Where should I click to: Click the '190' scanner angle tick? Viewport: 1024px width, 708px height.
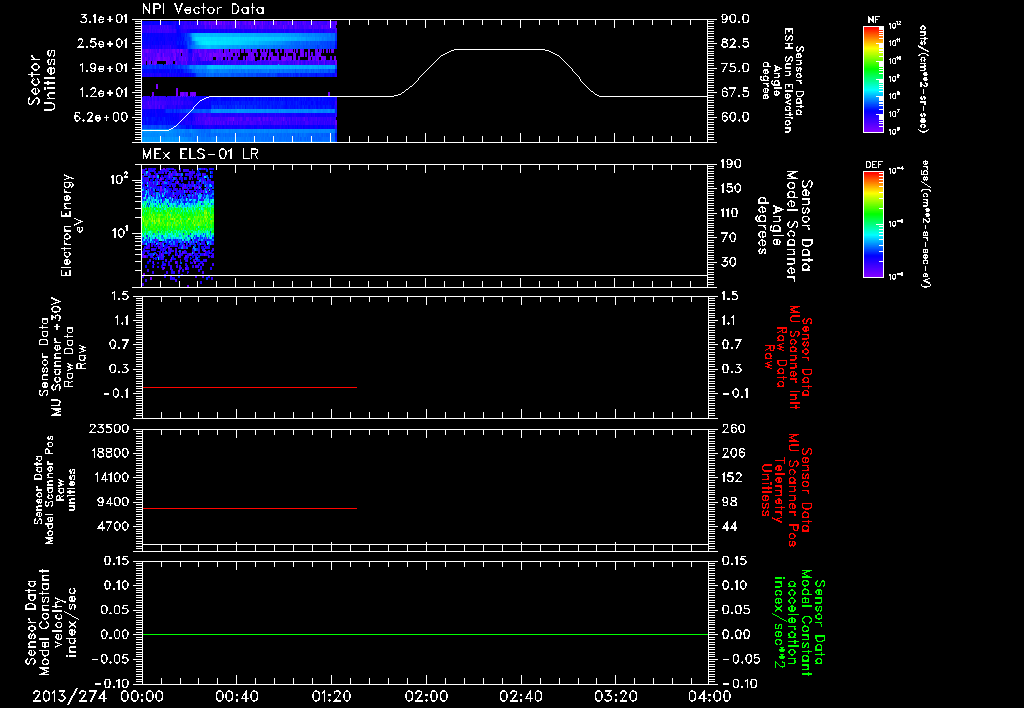[x=731, y=164]
